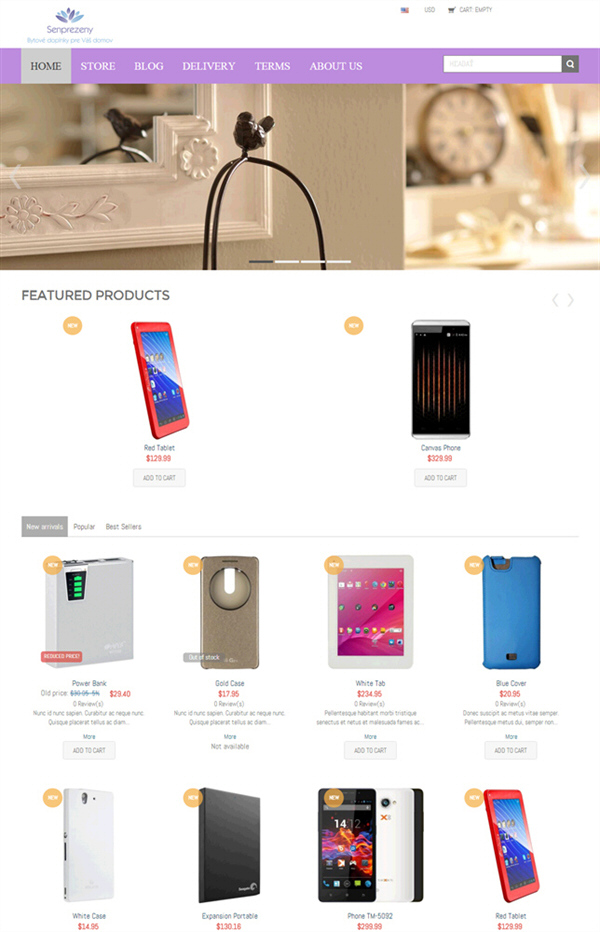Open the USD currency selector
The width and height of the screenshot is (600, 932).
coord(429,10)
